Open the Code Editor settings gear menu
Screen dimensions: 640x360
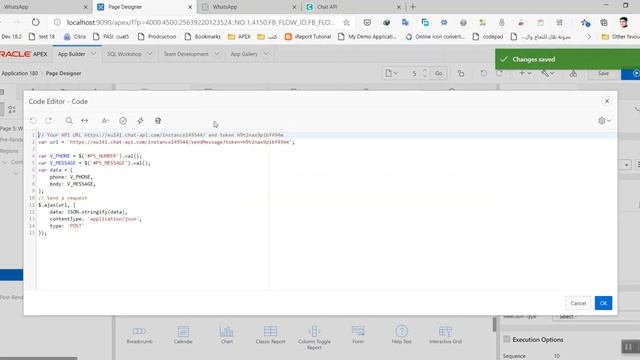(604, 120)
